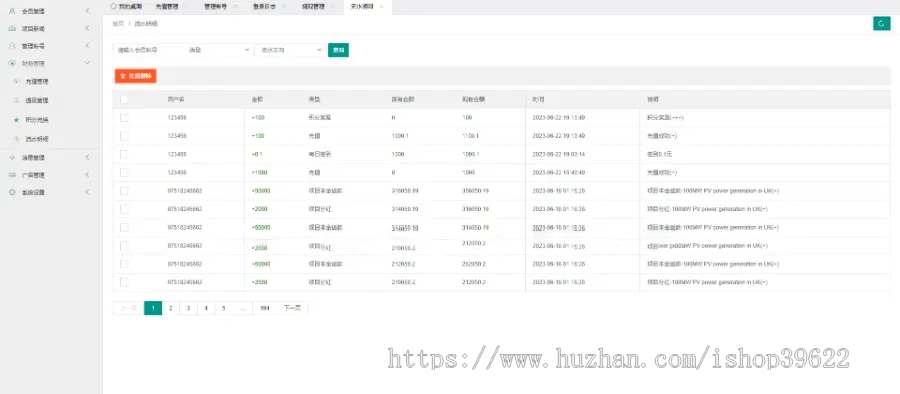Open 流水明细 via its sidebar submenu icon

click(16, 138)
